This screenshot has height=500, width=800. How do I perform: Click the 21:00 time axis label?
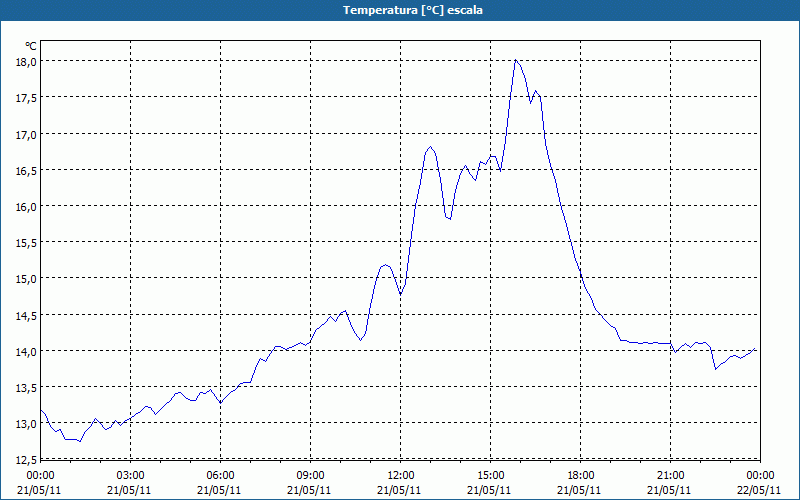point(670,476)
